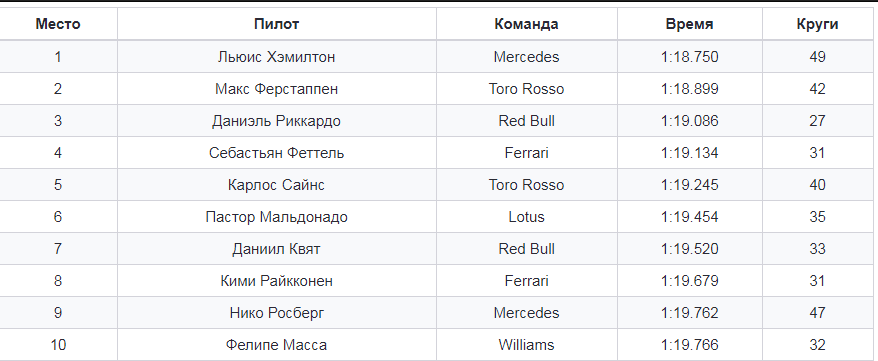Click the Нико Росберг name cell

(277, 312)
